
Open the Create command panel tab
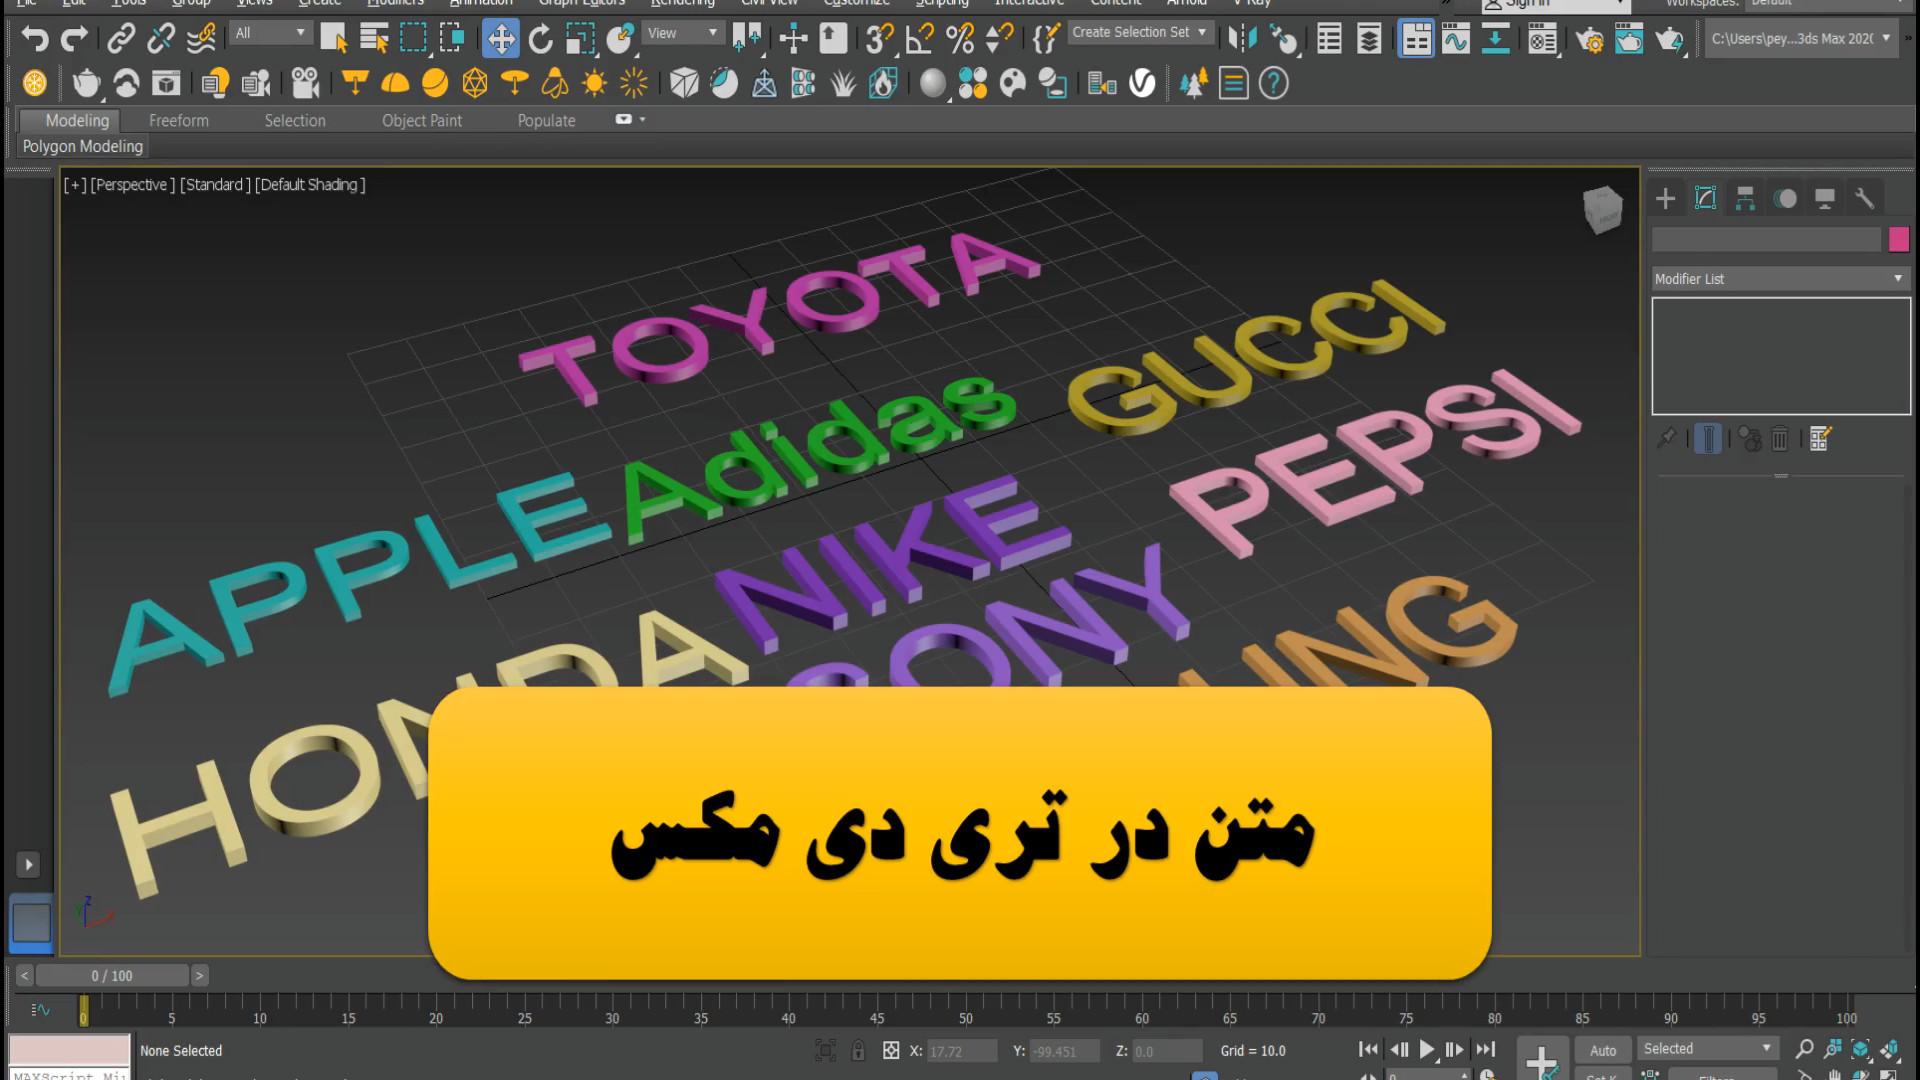[1666, 198]
